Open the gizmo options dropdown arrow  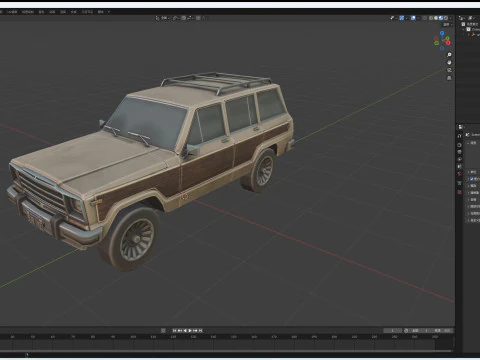point(406,18)
